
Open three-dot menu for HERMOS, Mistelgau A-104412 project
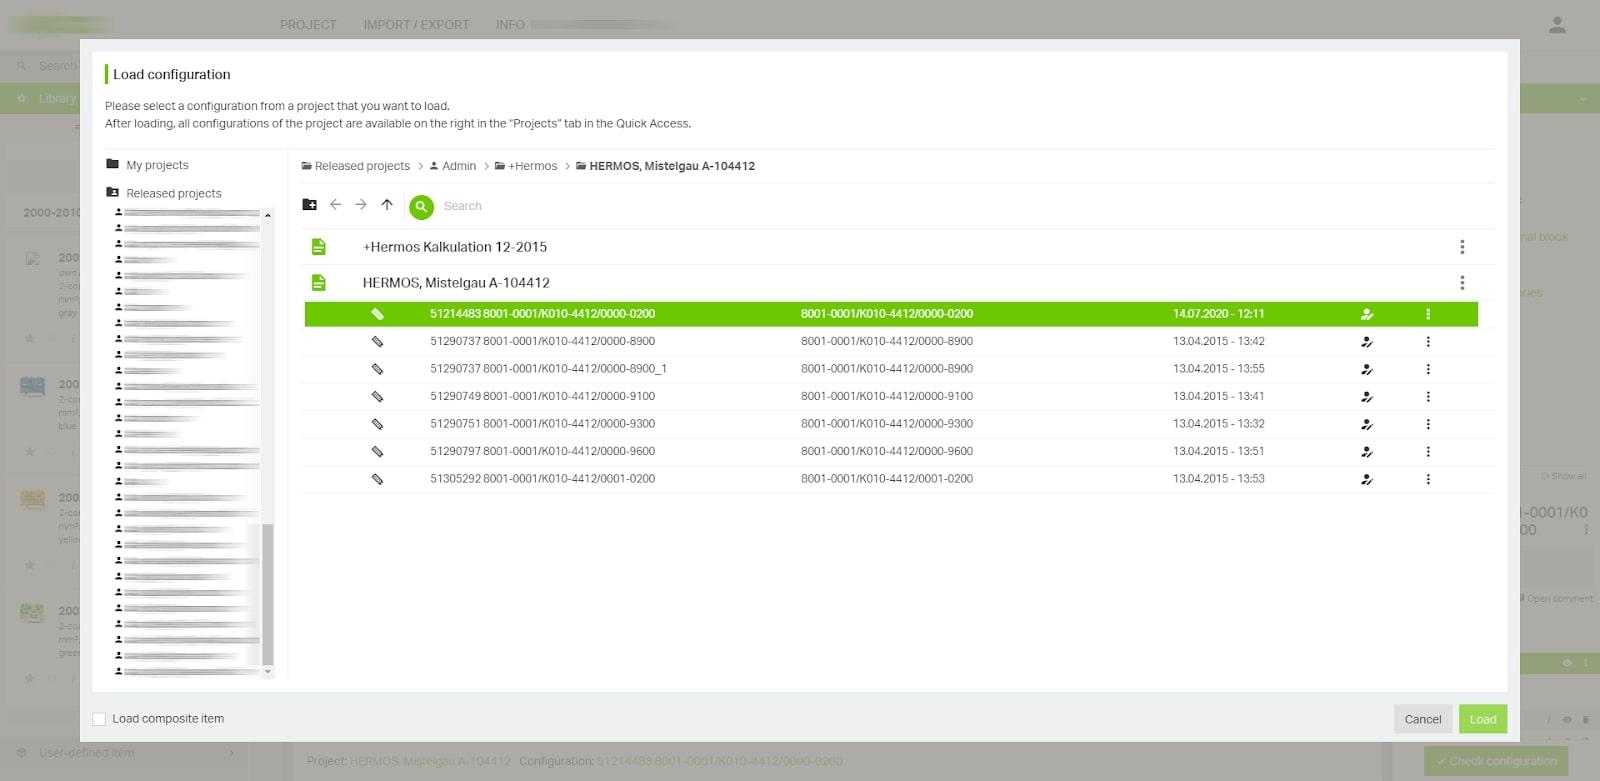pyautogui.click(x=1462, y=283)
